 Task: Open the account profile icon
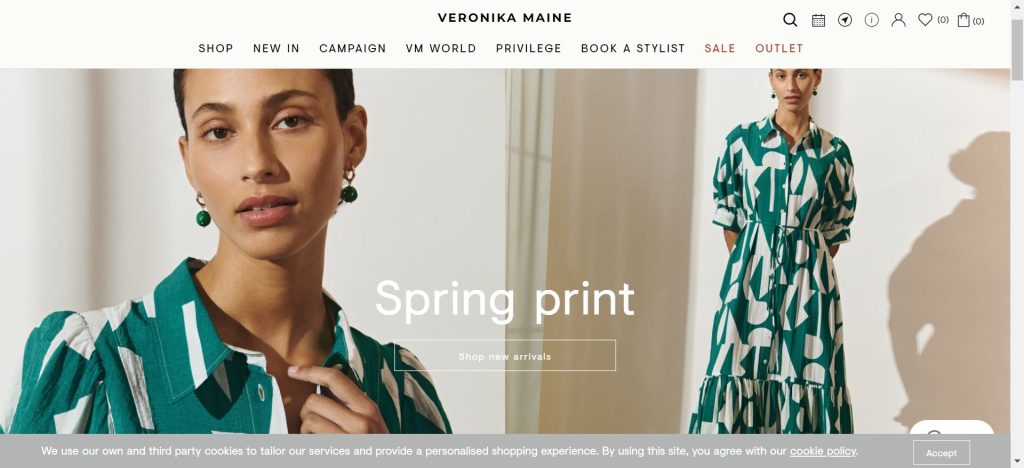899,20
